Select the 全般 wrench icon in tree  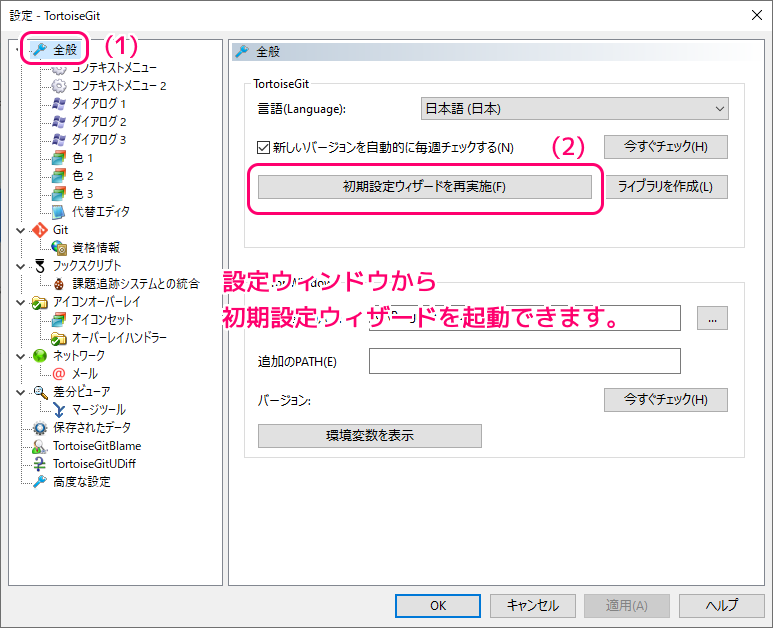40,49
